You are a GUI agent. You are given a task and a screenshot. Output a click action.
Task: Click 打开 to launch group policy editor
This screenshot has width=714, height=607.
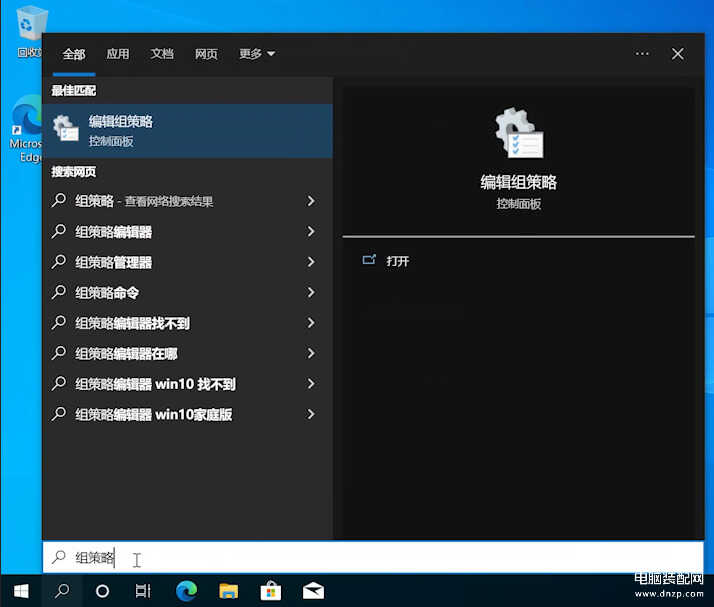[398, 261]
